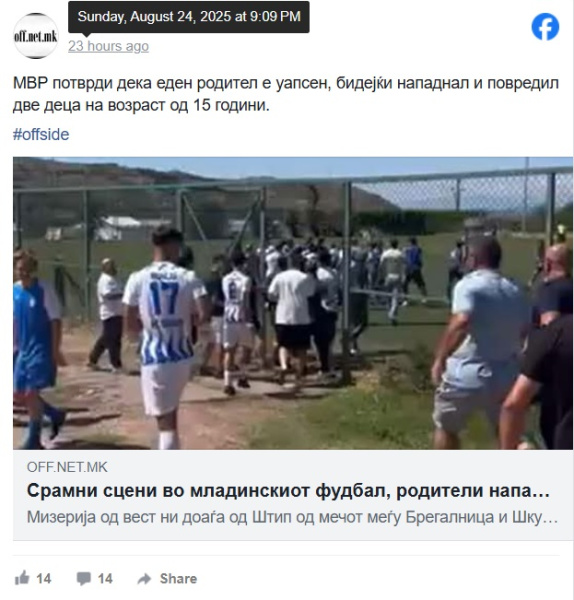Image resolution: width=574 pixels, height=600 pixels.
Task: View the 14 comments count
Action: pos(105,579)
